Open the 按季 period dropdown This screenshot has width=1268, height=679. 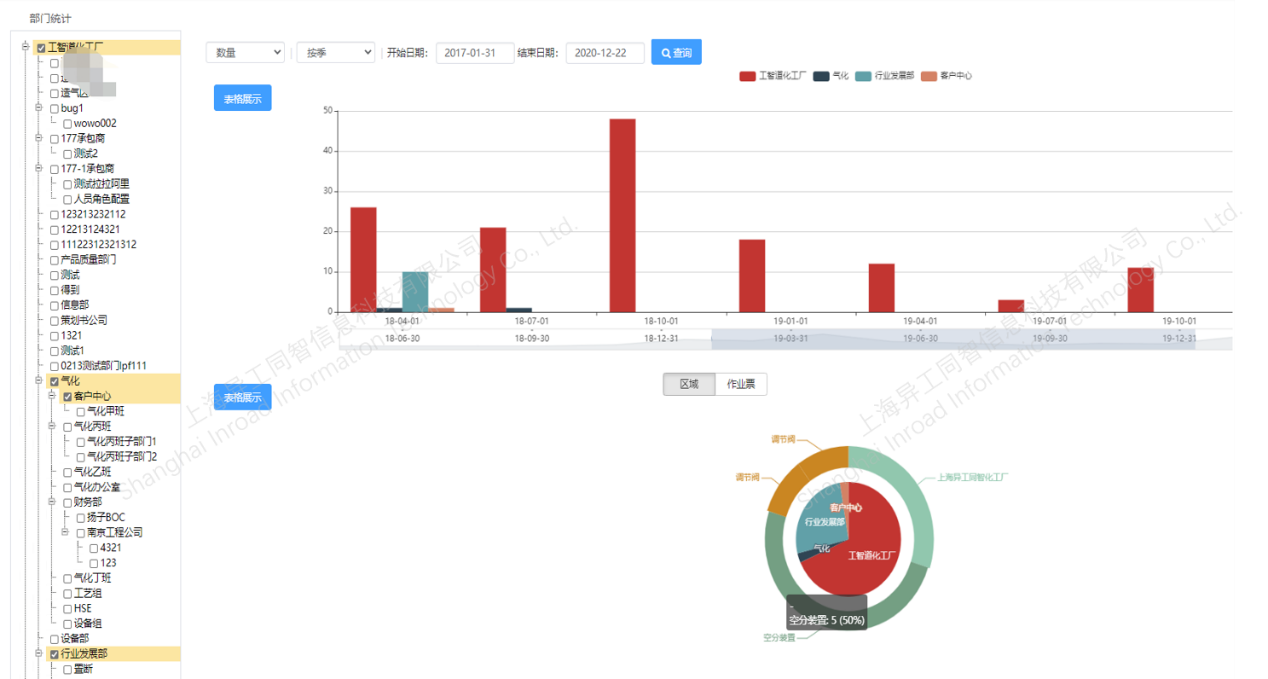[335, 52]
